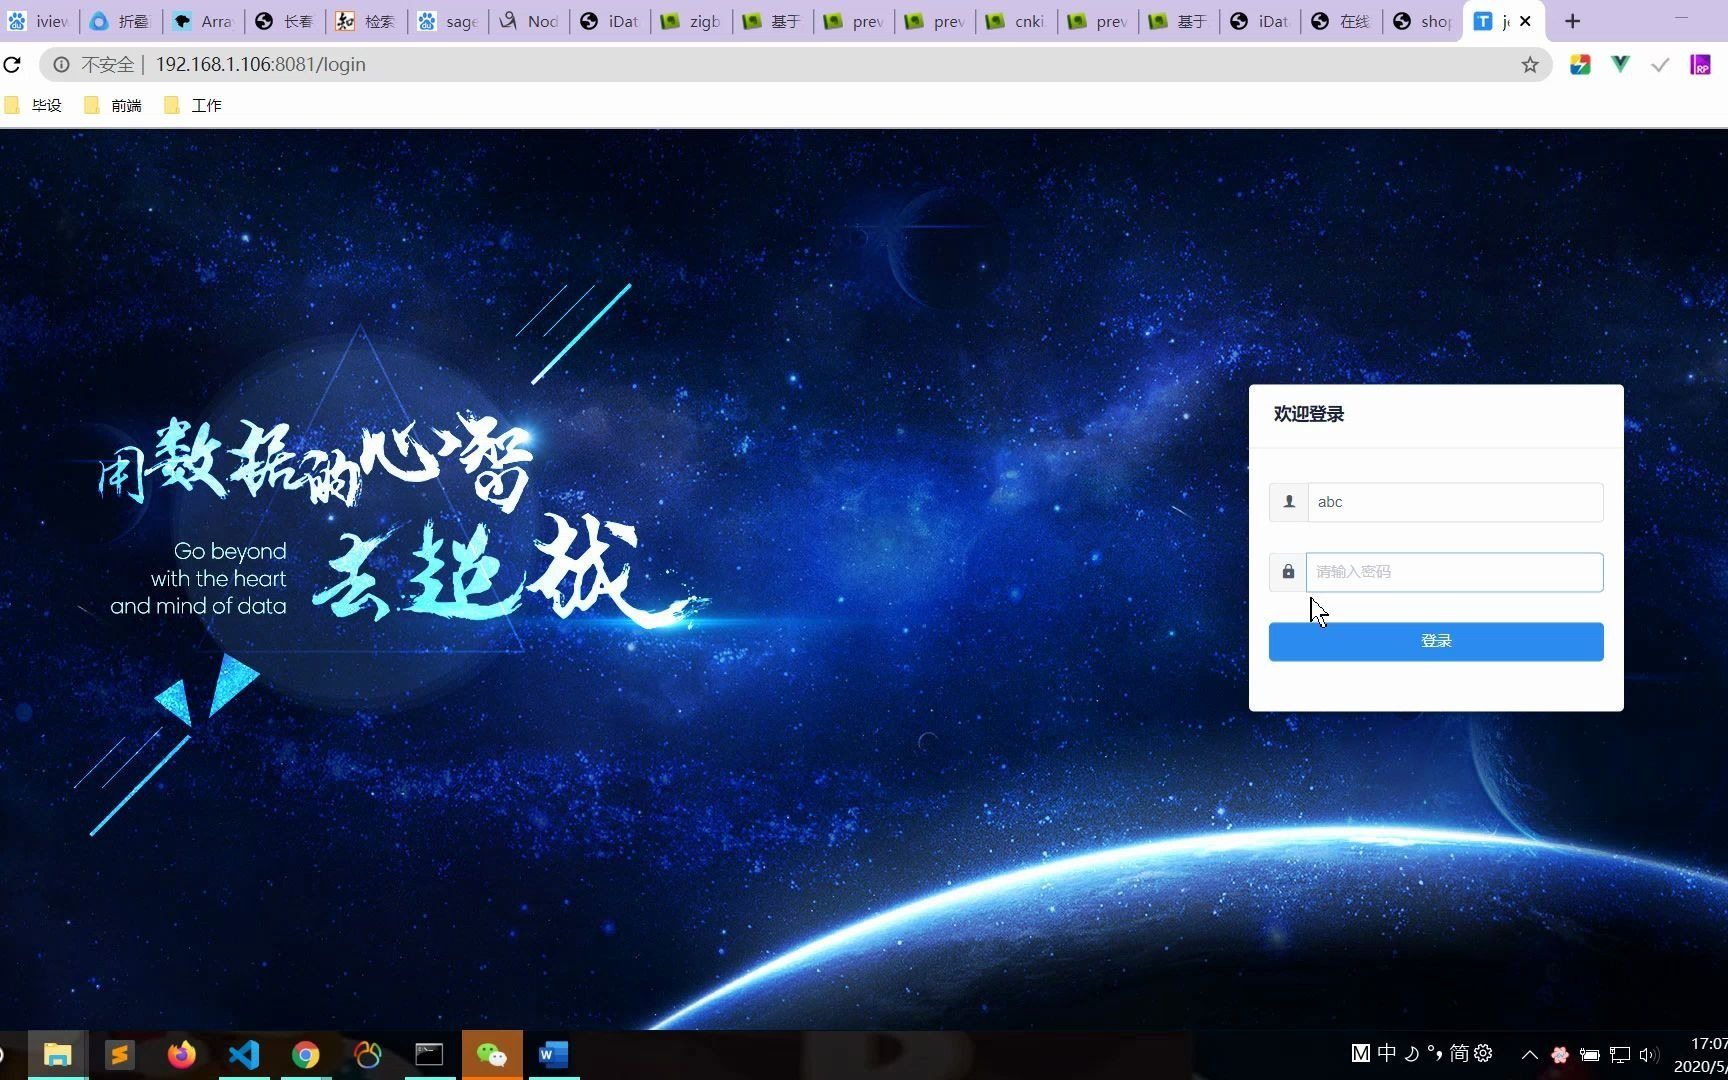The width and height of the screenshot is (1728, 1080).
Task: Switch to the 折叠 browser tab
Action: pyautogui.click(x=121, y=21)
